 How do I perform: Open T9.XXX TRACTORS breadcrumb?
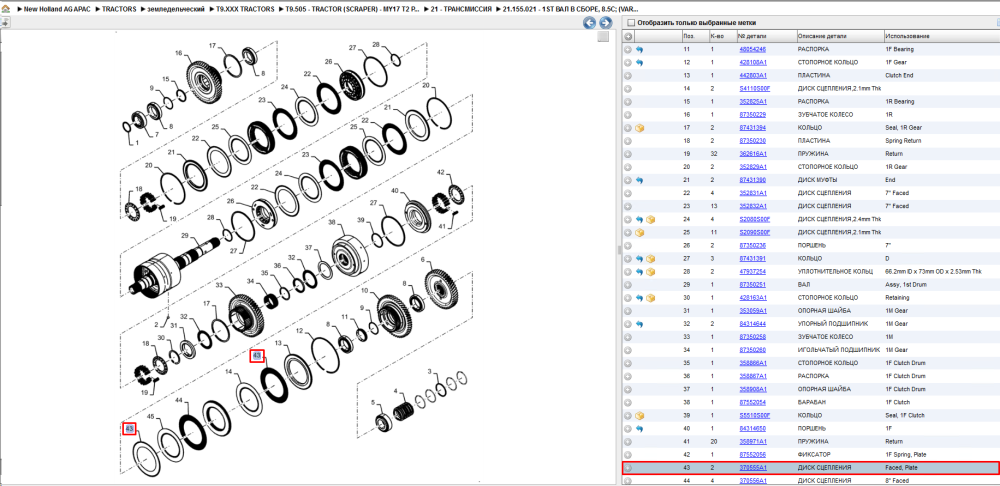point(245,10)
